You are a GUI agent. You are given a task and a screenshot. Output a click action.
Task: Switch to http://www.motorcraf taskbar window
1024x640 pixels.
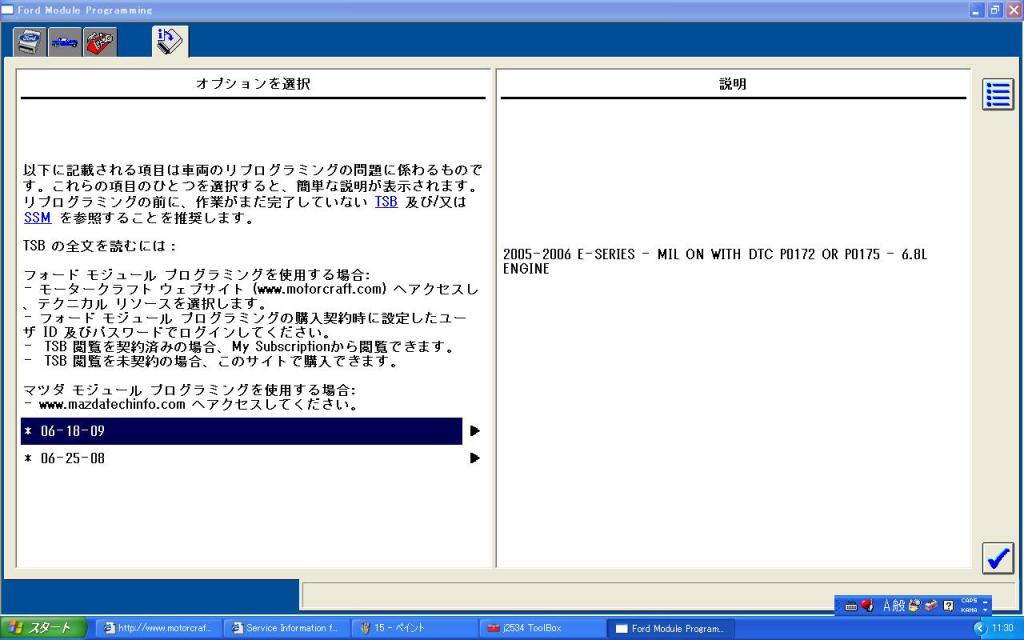pyautogui.click(x=159, y=628)
